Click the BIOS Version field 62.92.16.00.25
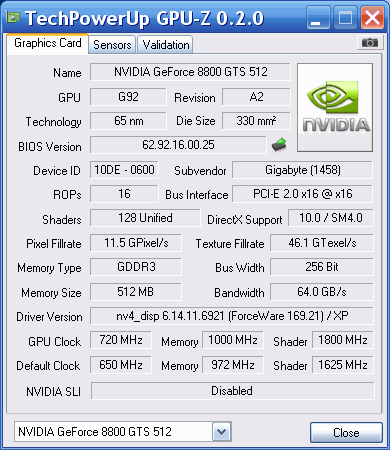This screenshot has height=450, width=390. pyautogui.click(x=178, y=145)
